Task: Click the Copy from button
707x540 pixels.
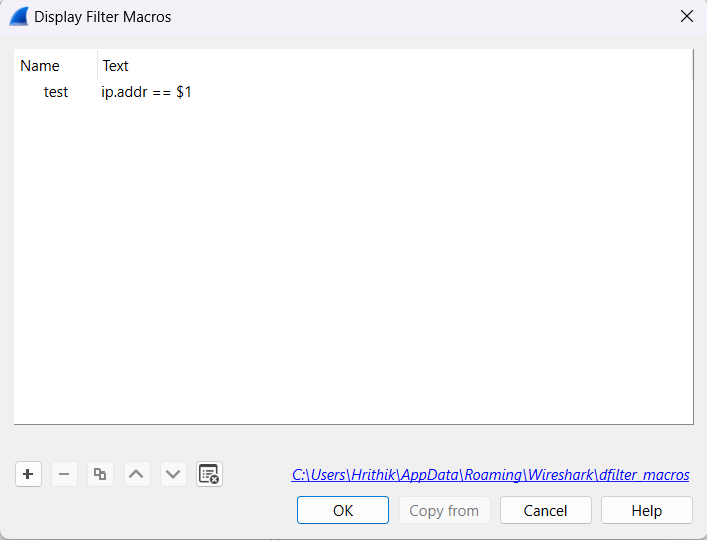Action: click(x=444, y=510)
